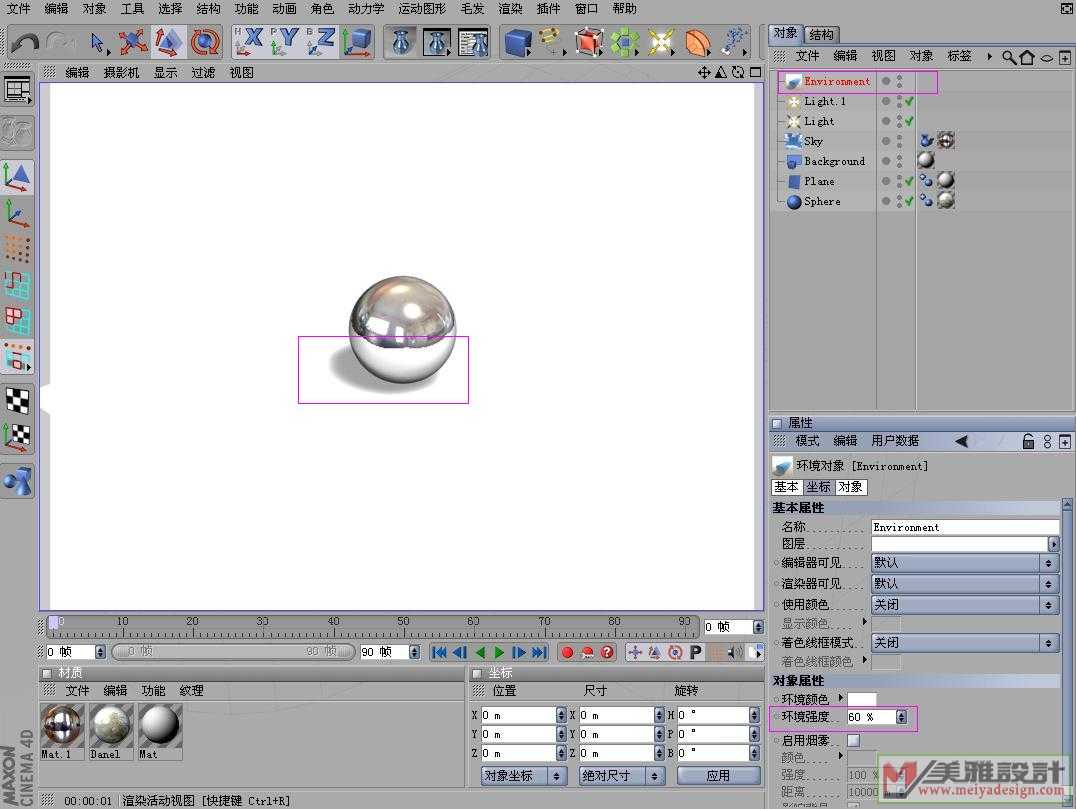The image size is (1076, 809).
Task: Toggle the Environment object's visibility dots
Action: [x=899, y=82]
